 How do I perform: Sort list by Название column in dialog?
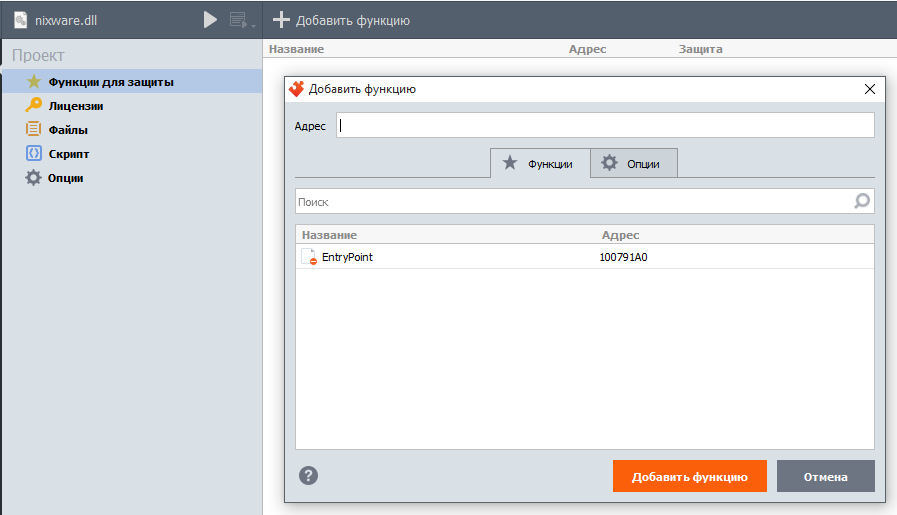click(x=330, y=235)
